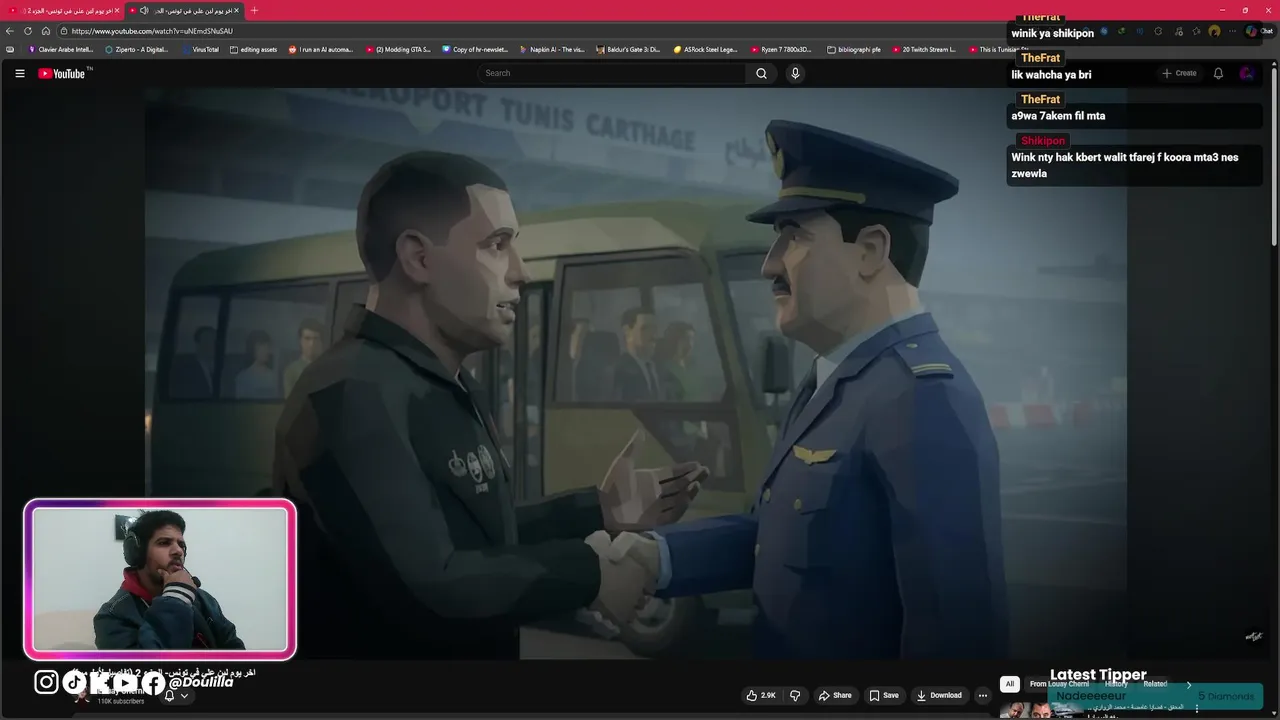Open the Clavier Arabe Intell... bookmark
Screen dimensions: 1280x720
(x=61, y=49)
